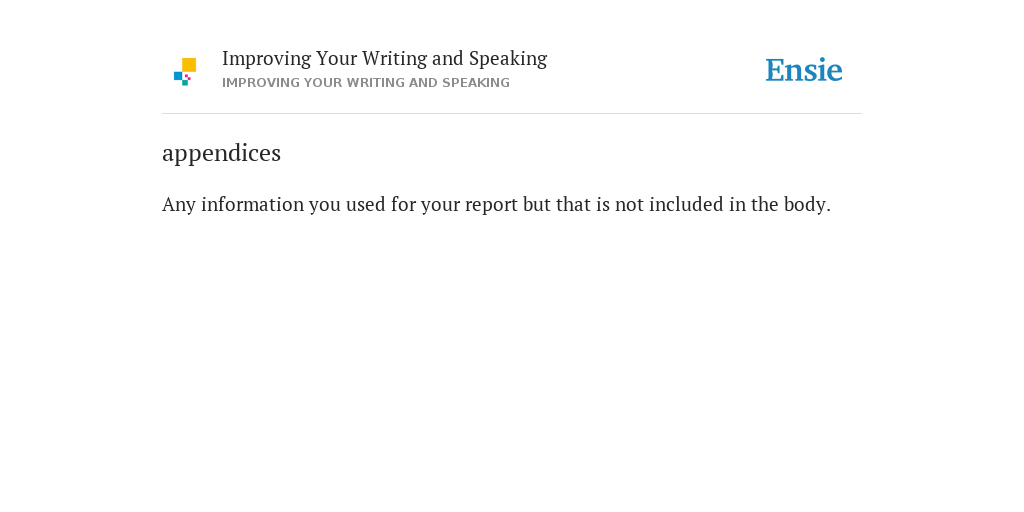Click the teal square in the logo
This screenshot has width=1024, height=512.
(x=185, y=83)
